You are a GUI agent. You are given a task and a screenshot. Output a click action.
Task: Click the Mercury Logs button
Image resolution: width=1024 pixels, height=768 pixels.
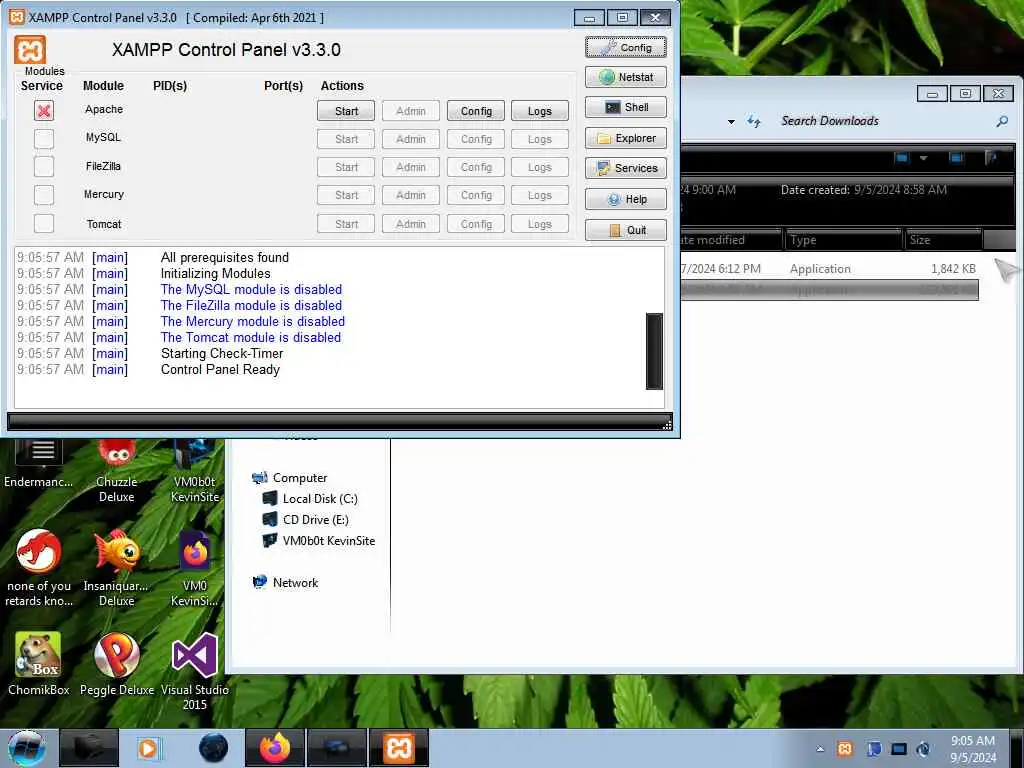pos(539,195)
